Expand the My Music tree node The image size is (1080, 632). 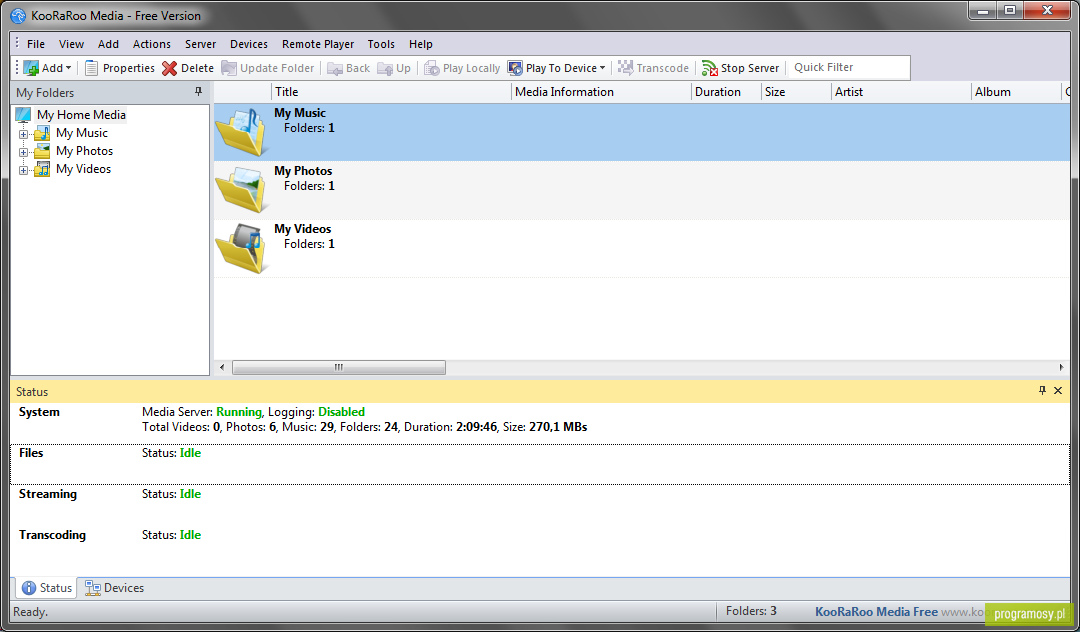point(23,134)
